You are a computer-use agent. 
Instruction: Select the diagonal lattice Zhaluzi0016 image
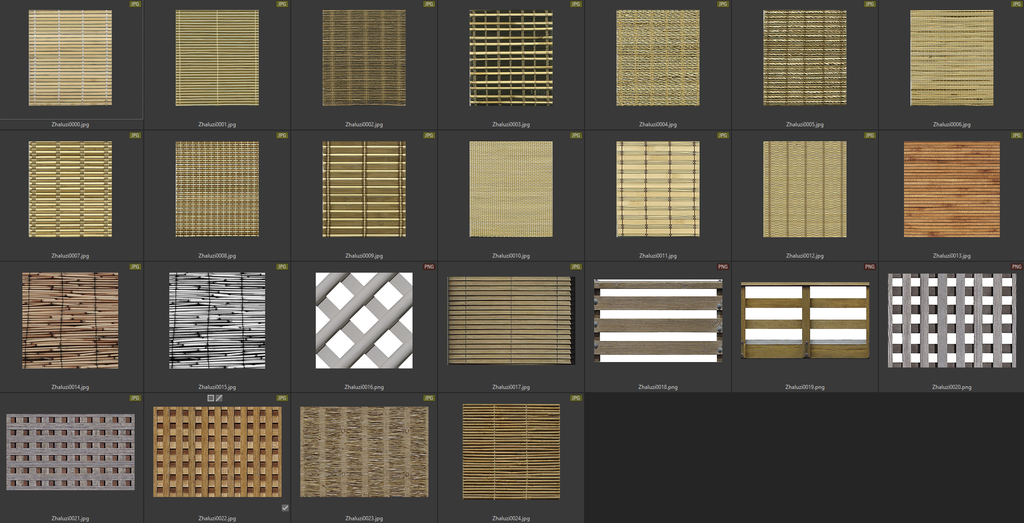364,320
